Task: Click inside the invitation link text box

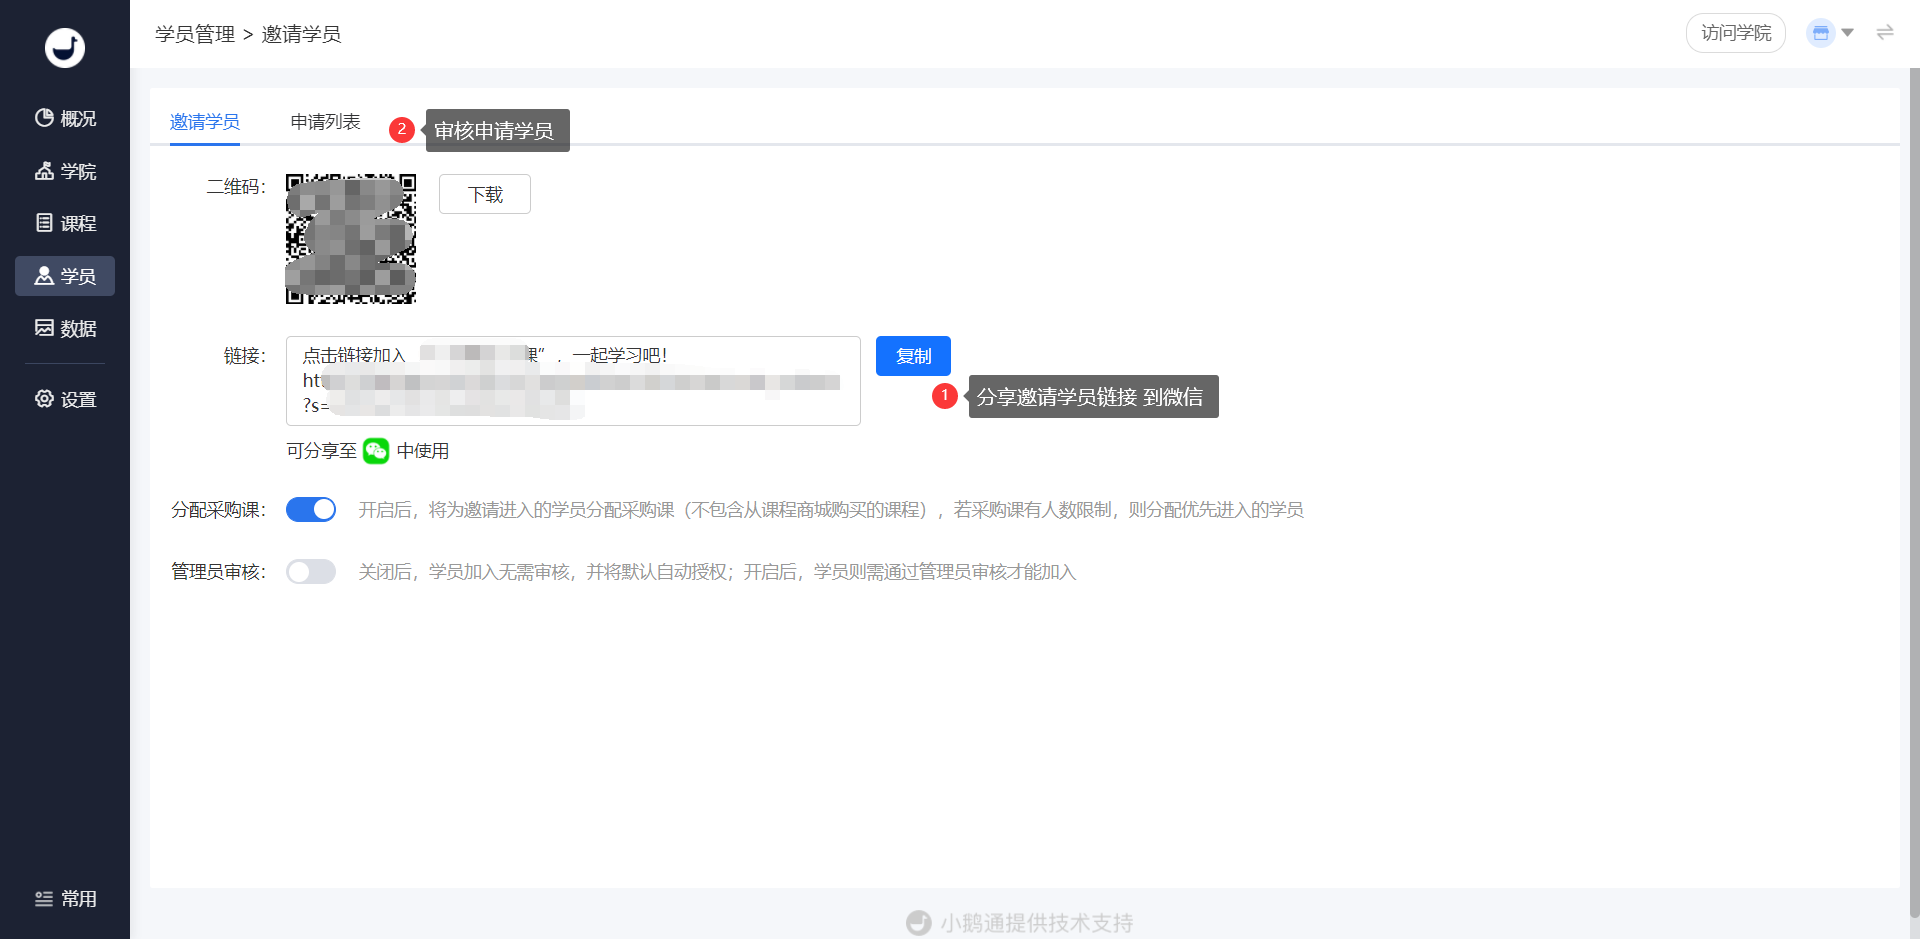Action: (x=573, y=381)
